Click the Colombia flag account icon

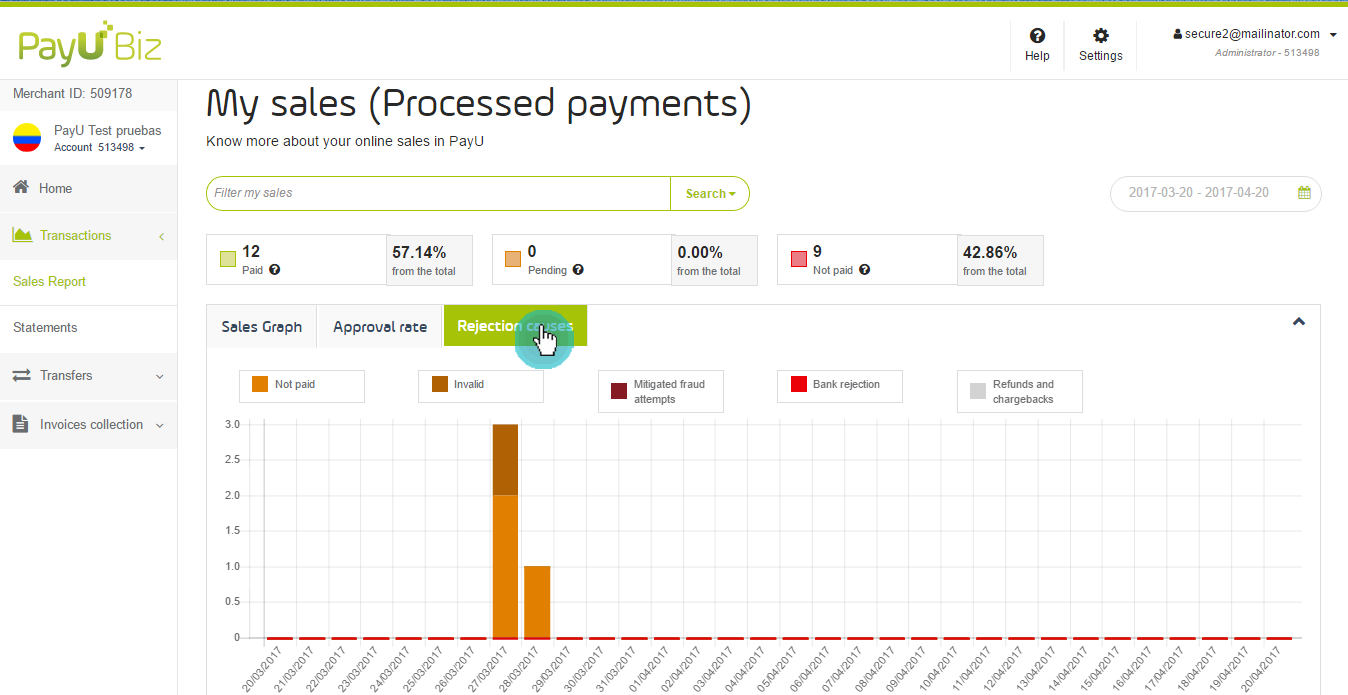pos(27,138)
